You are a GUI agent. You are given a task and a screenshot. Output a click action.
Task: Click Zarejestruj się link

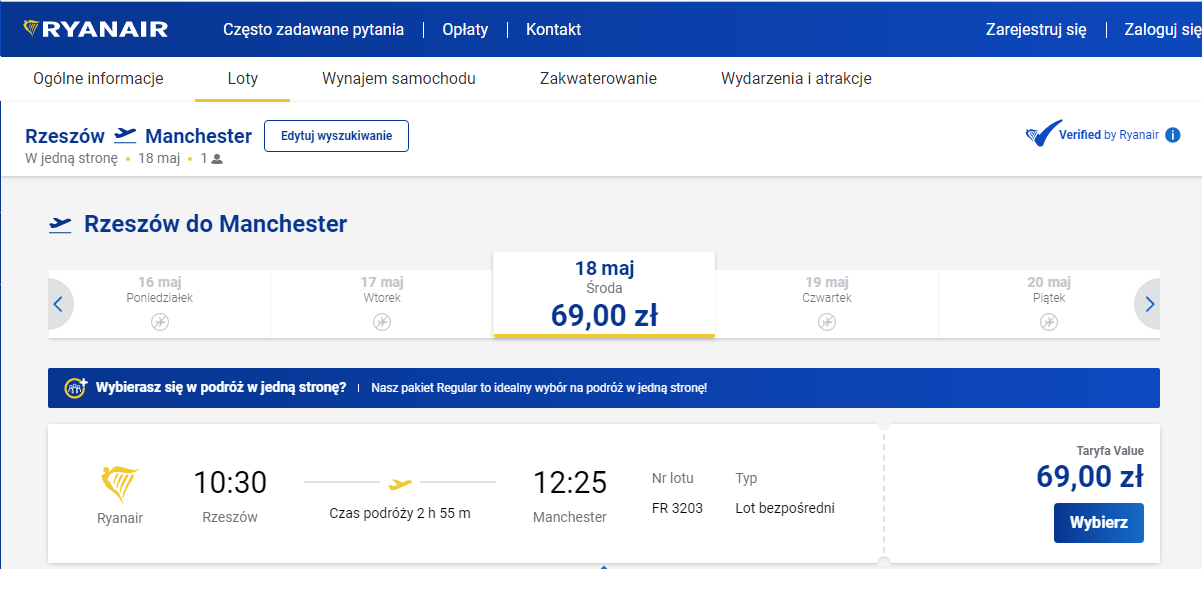[x=1036, y=30]
